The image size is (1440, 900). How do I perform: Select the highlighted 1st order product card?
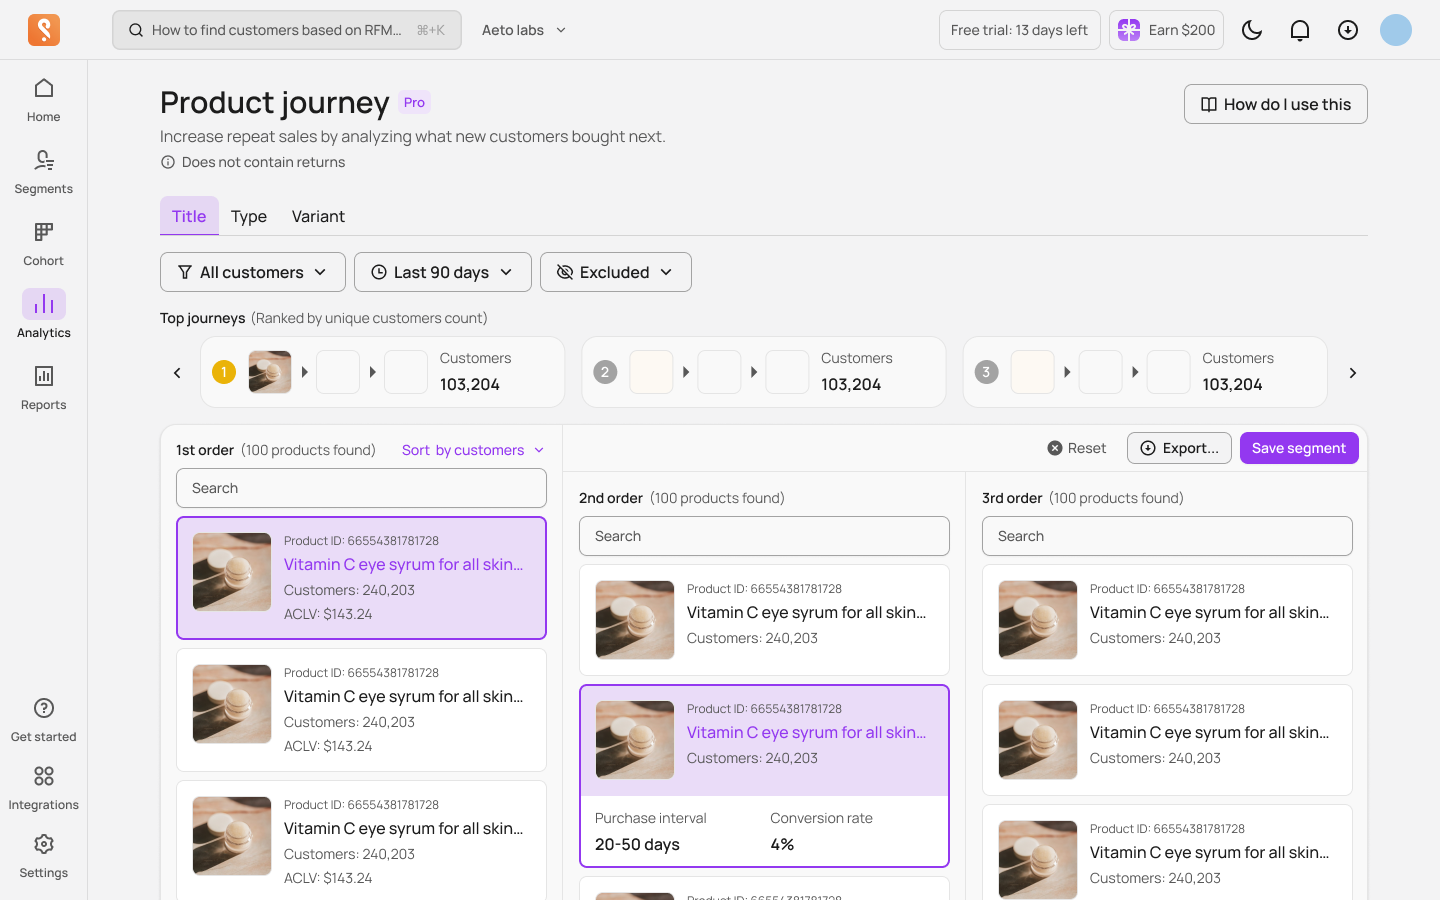361,578
